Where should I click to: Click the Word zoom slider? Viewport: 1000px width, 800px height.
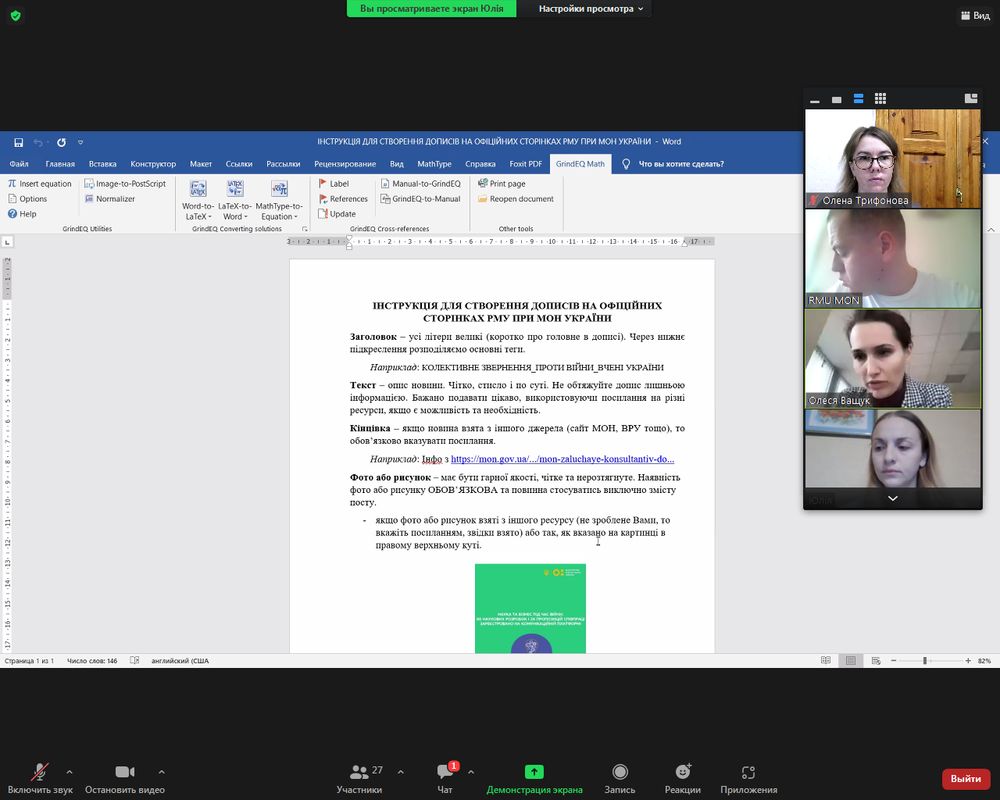click(x=925, y=661)
